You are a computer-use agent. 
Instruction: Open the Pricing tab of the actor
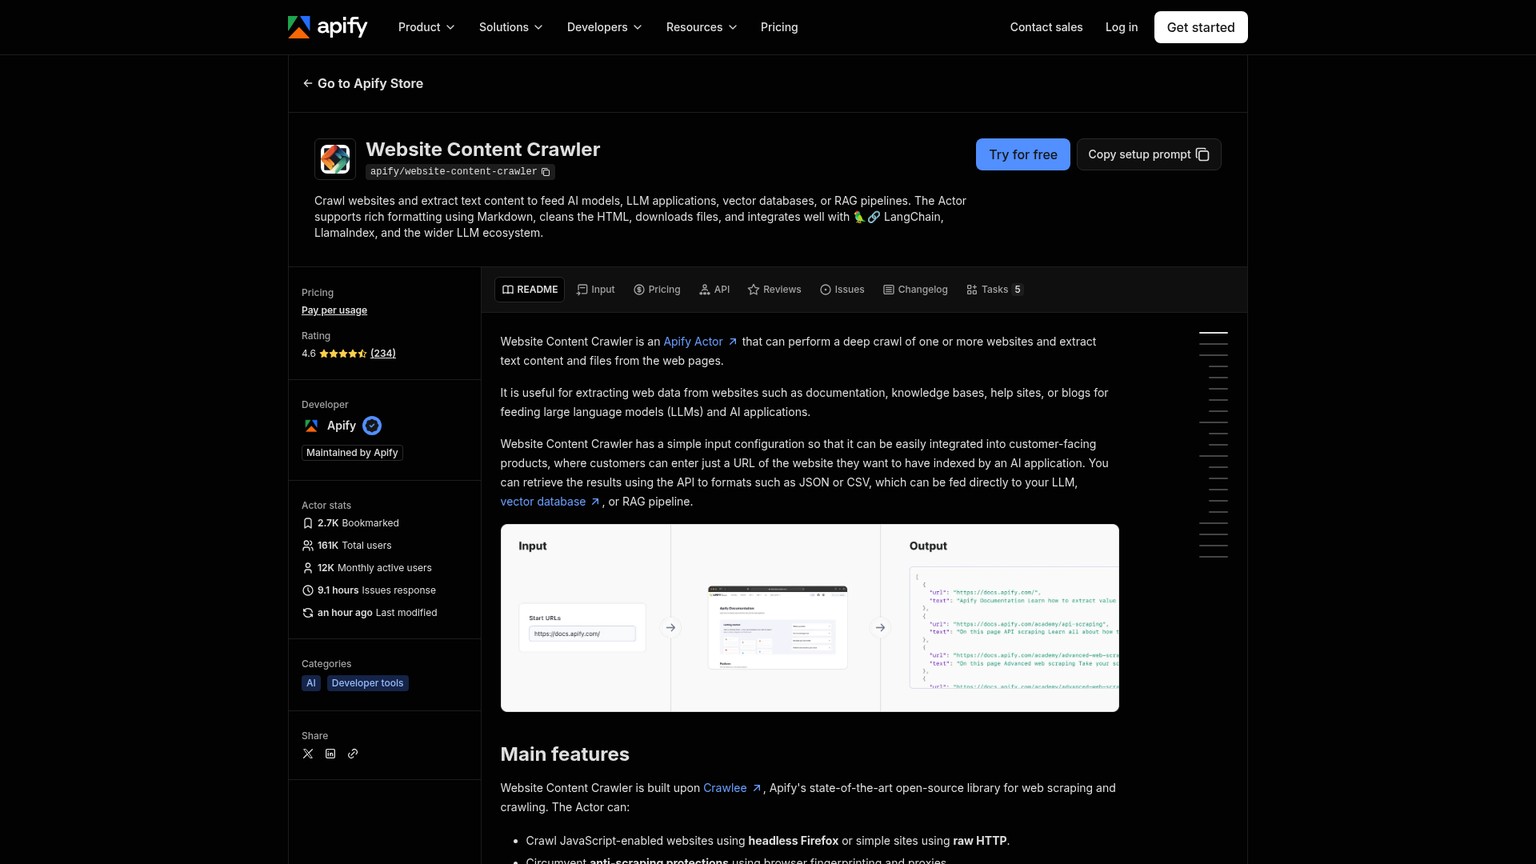(x=657, y=290)
